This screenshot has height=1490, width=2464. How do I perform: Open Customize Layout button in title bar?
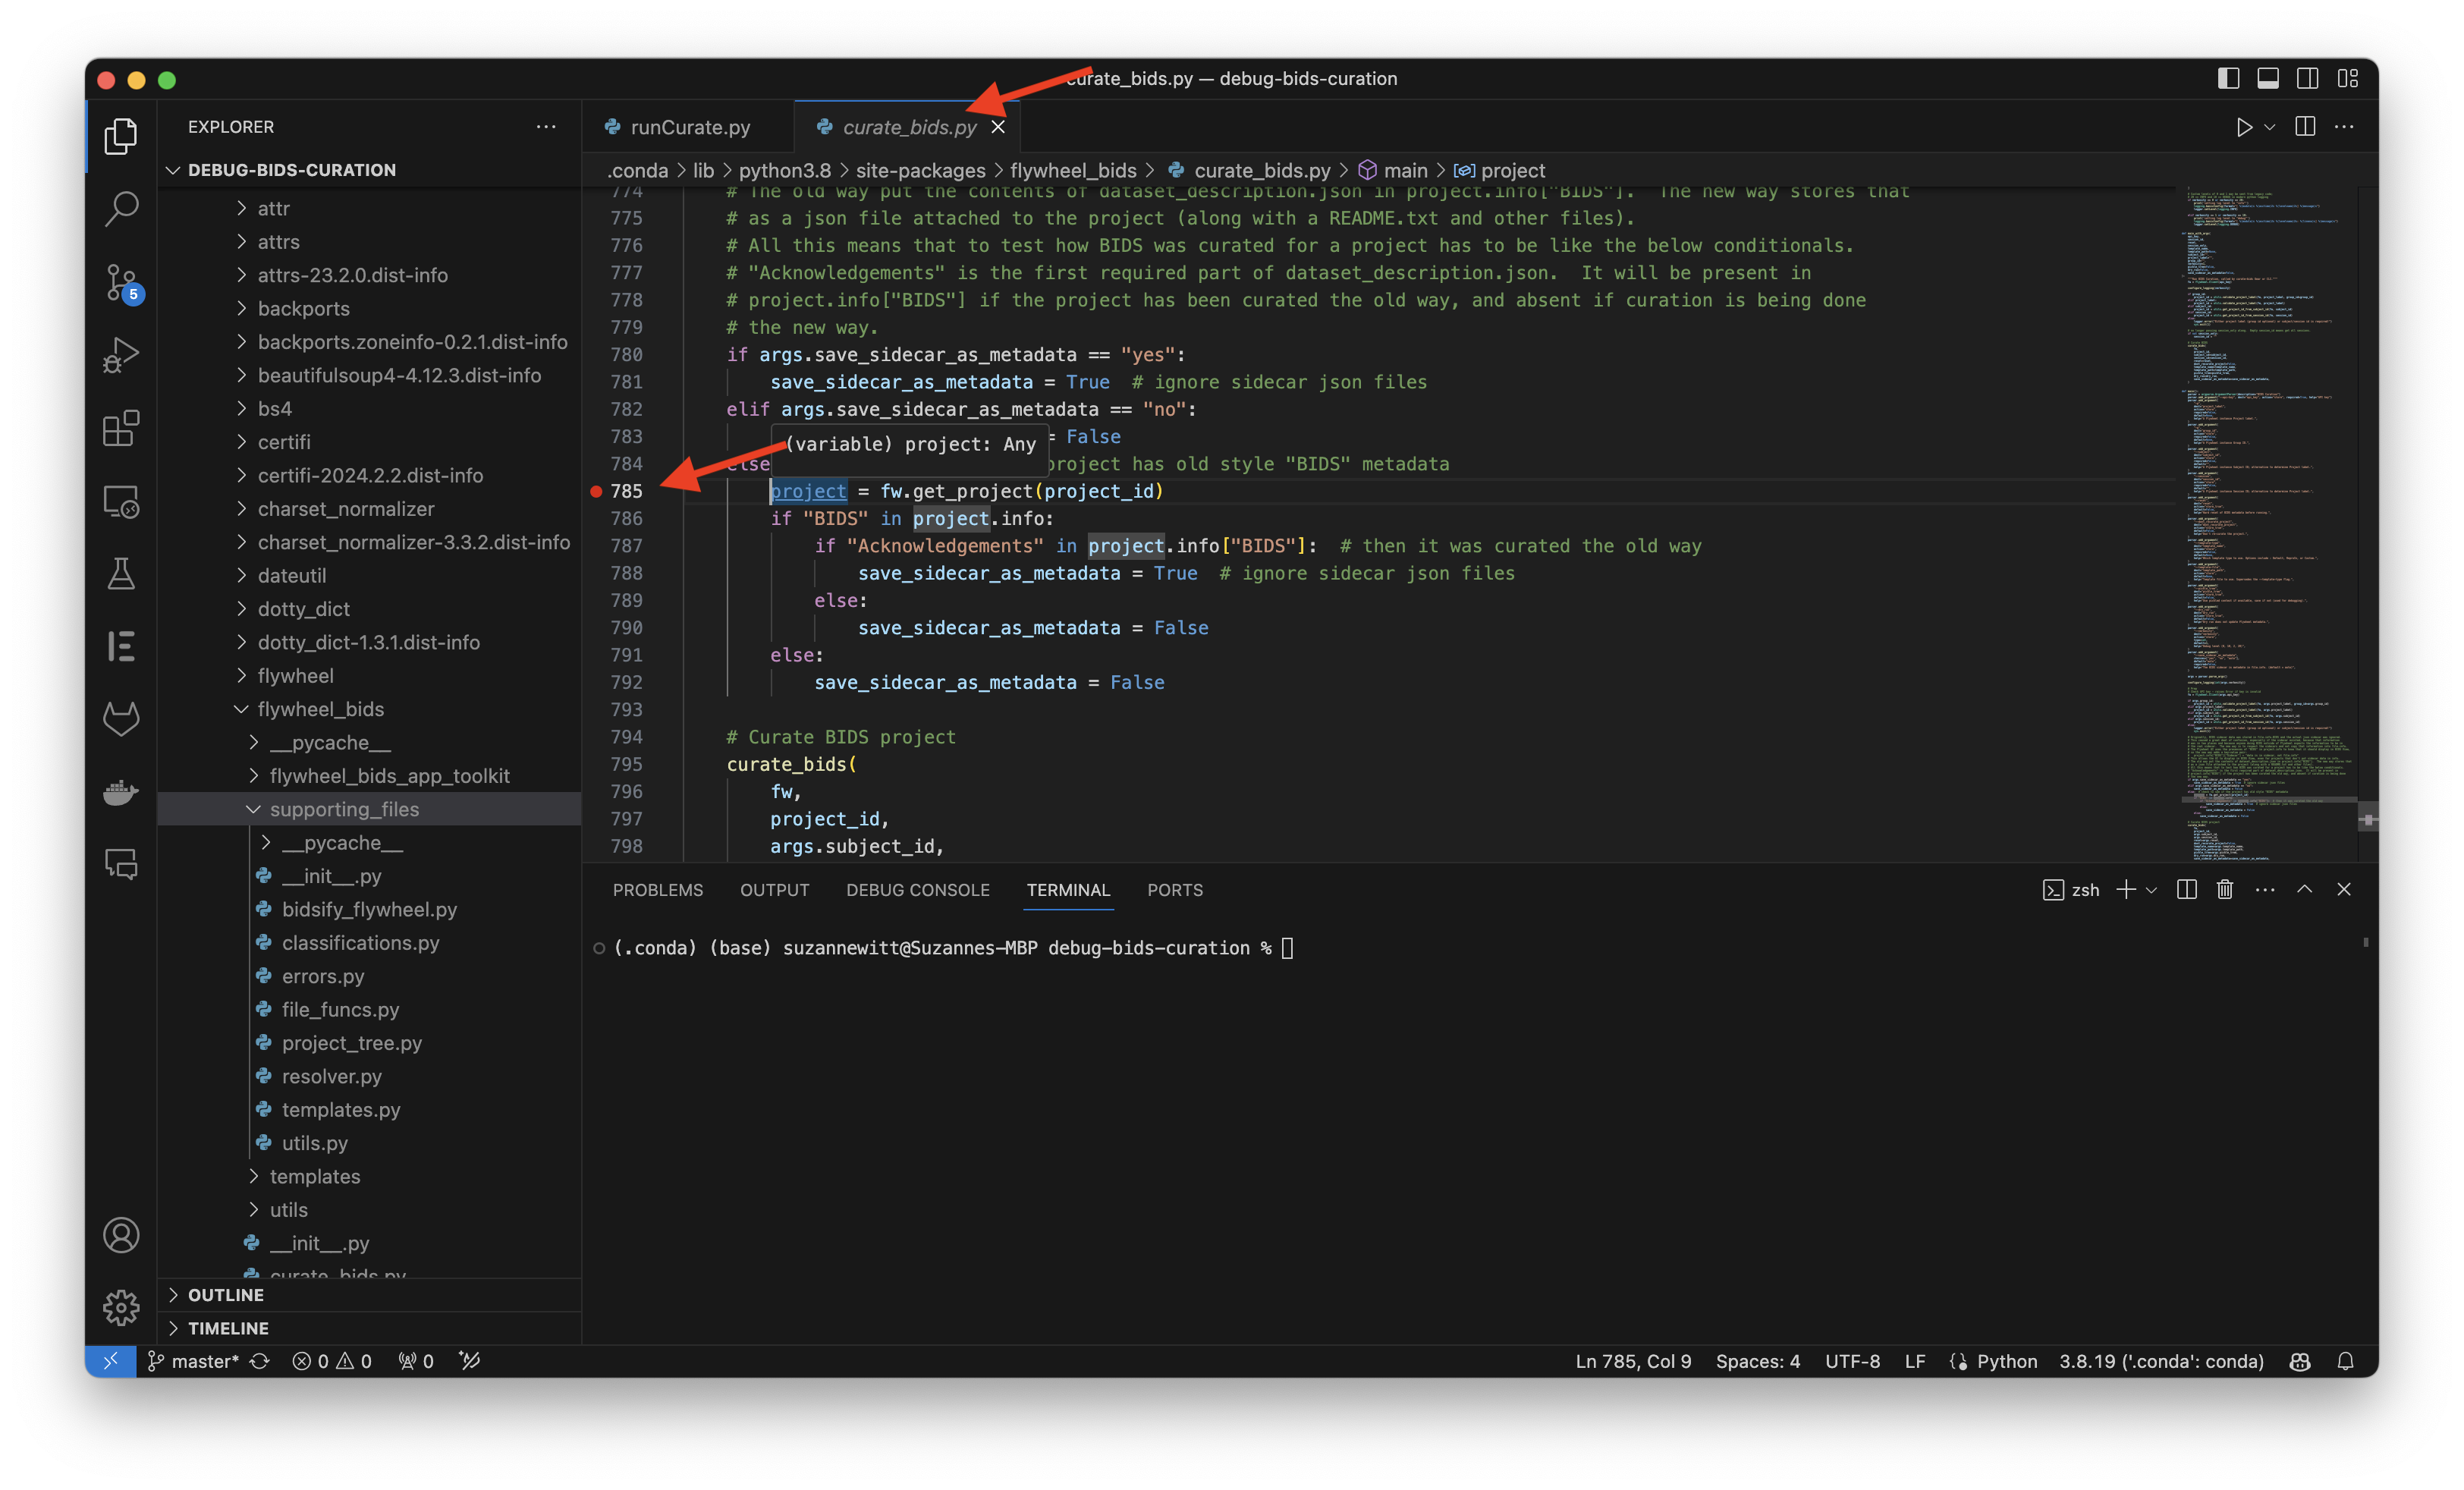[2348, 78]
